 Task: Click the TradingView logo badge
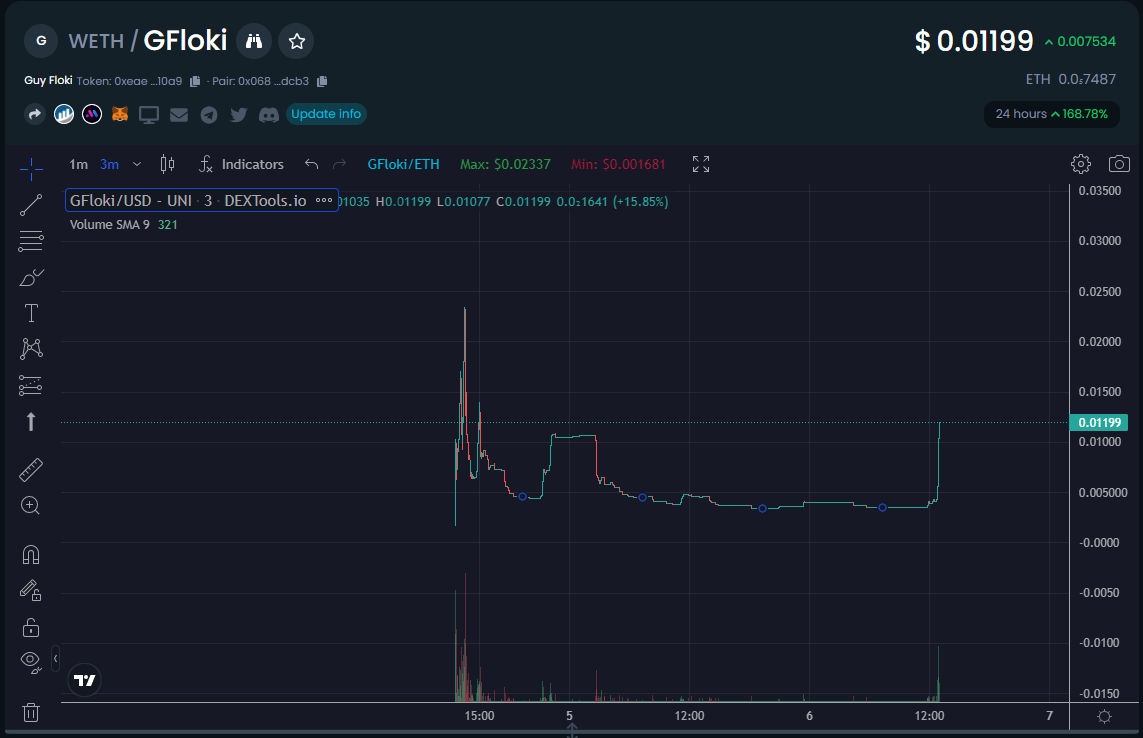(85, 680)
